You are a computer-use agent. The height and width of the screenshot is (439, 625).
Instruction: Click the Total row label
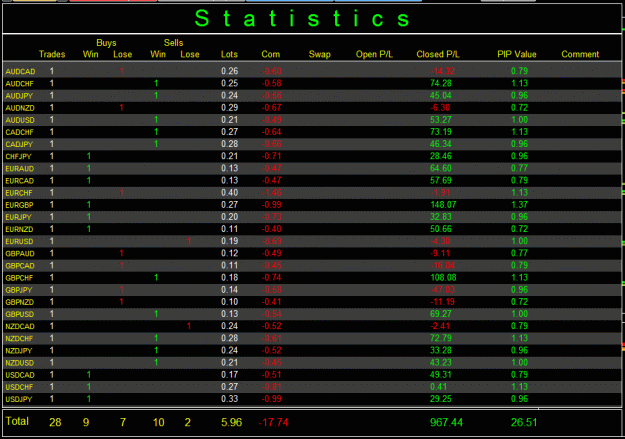pos(17,421)
